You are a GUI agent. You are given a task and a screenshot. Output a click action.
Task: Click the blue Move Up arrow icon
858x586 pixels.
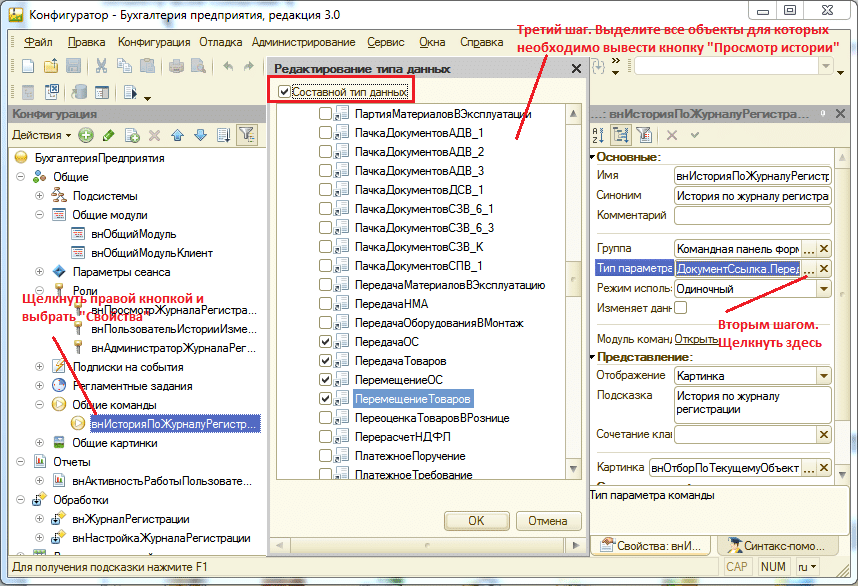[178, 135]
